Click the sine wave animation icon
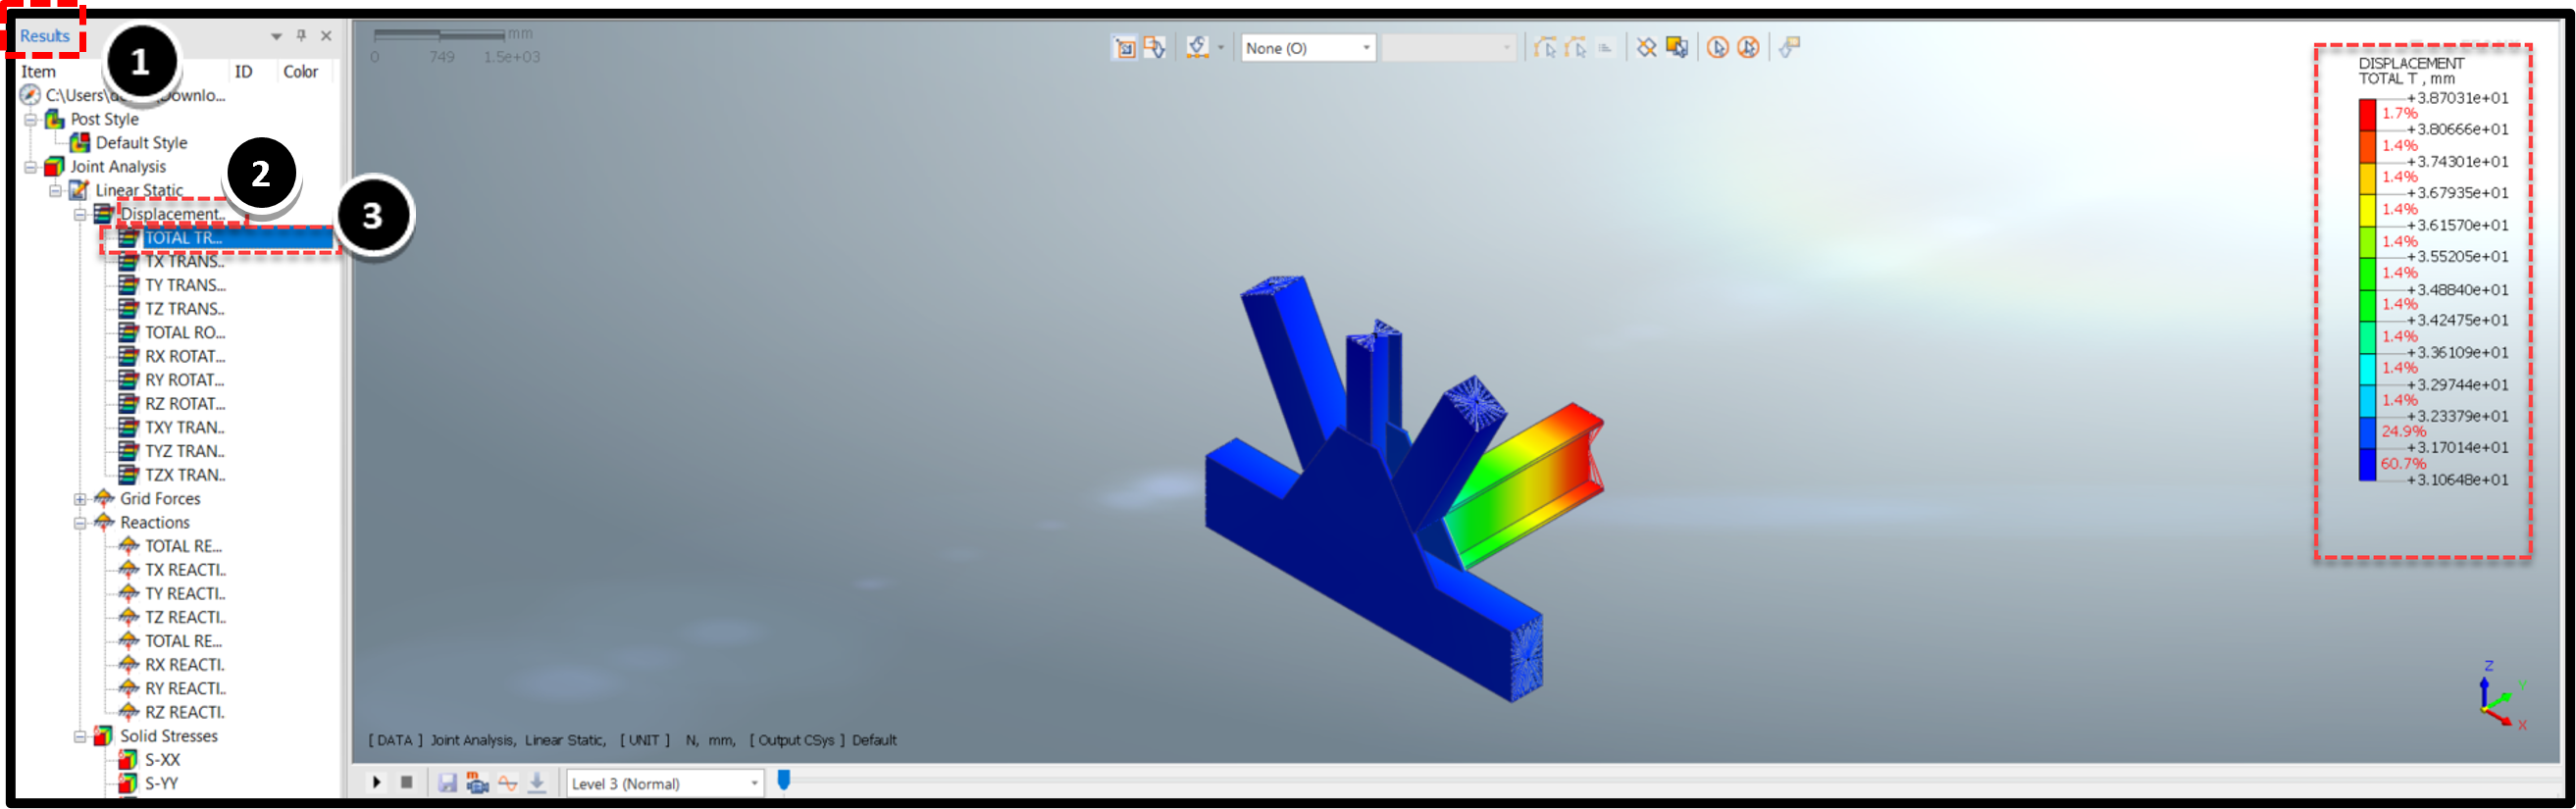This screenshot has width=2576, height=809. pyautogui.click(x=508, y=783)
